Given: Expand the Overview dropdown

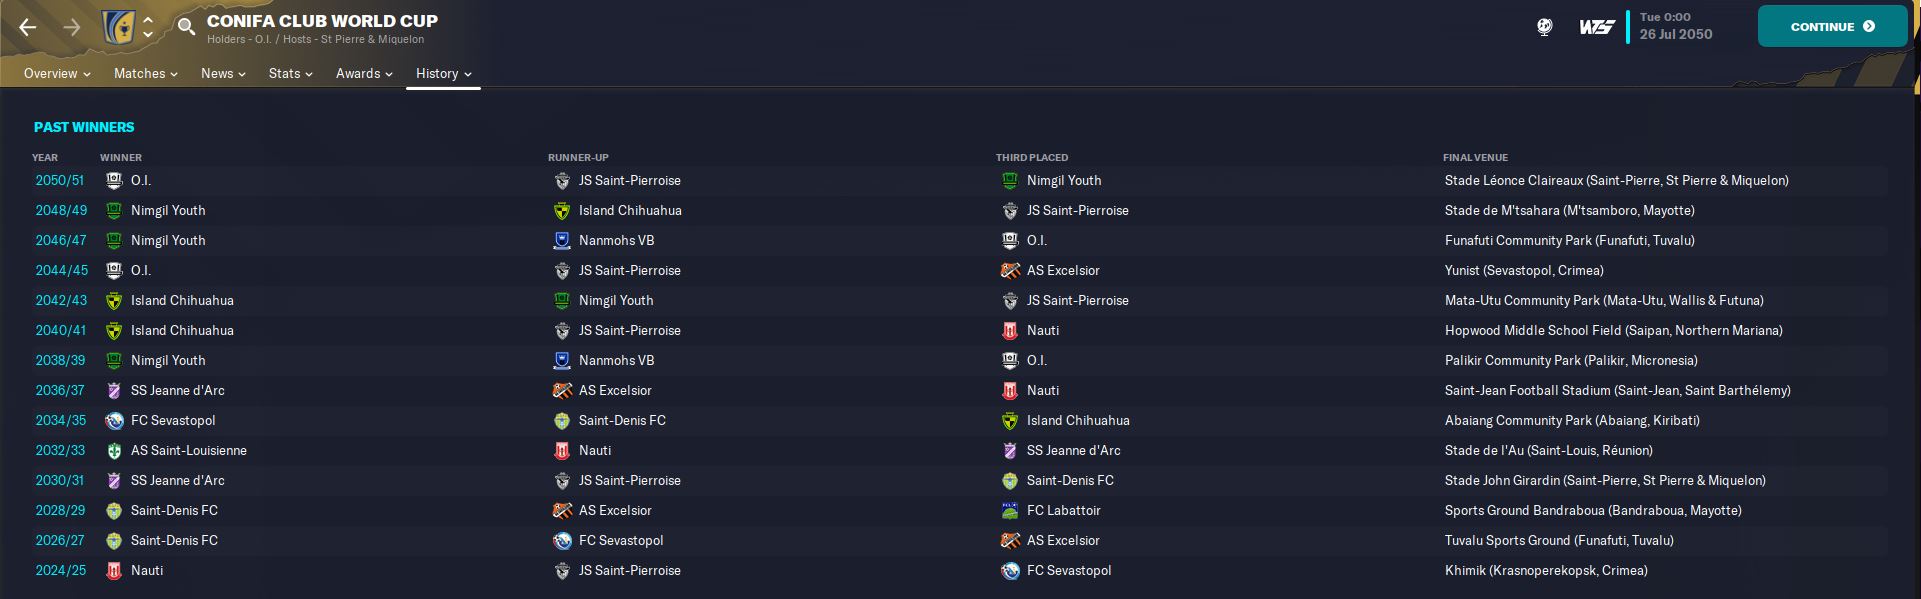Looking at the screenshot, I should pyautogui.click(x=57, y=73).
